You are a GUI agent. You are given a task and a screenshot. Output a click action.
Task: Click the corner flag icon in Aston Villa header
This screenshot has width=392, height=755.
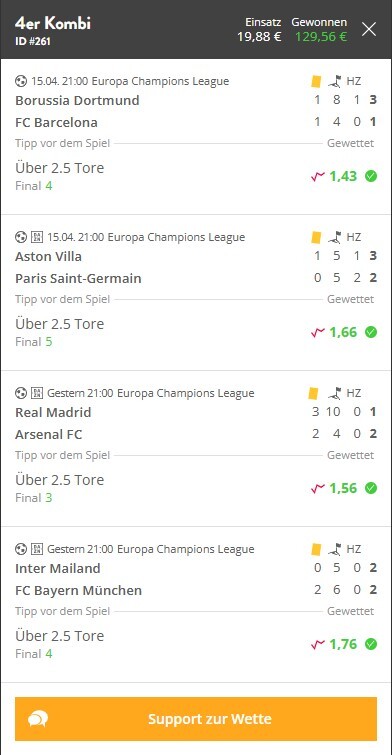coord(335,237)
